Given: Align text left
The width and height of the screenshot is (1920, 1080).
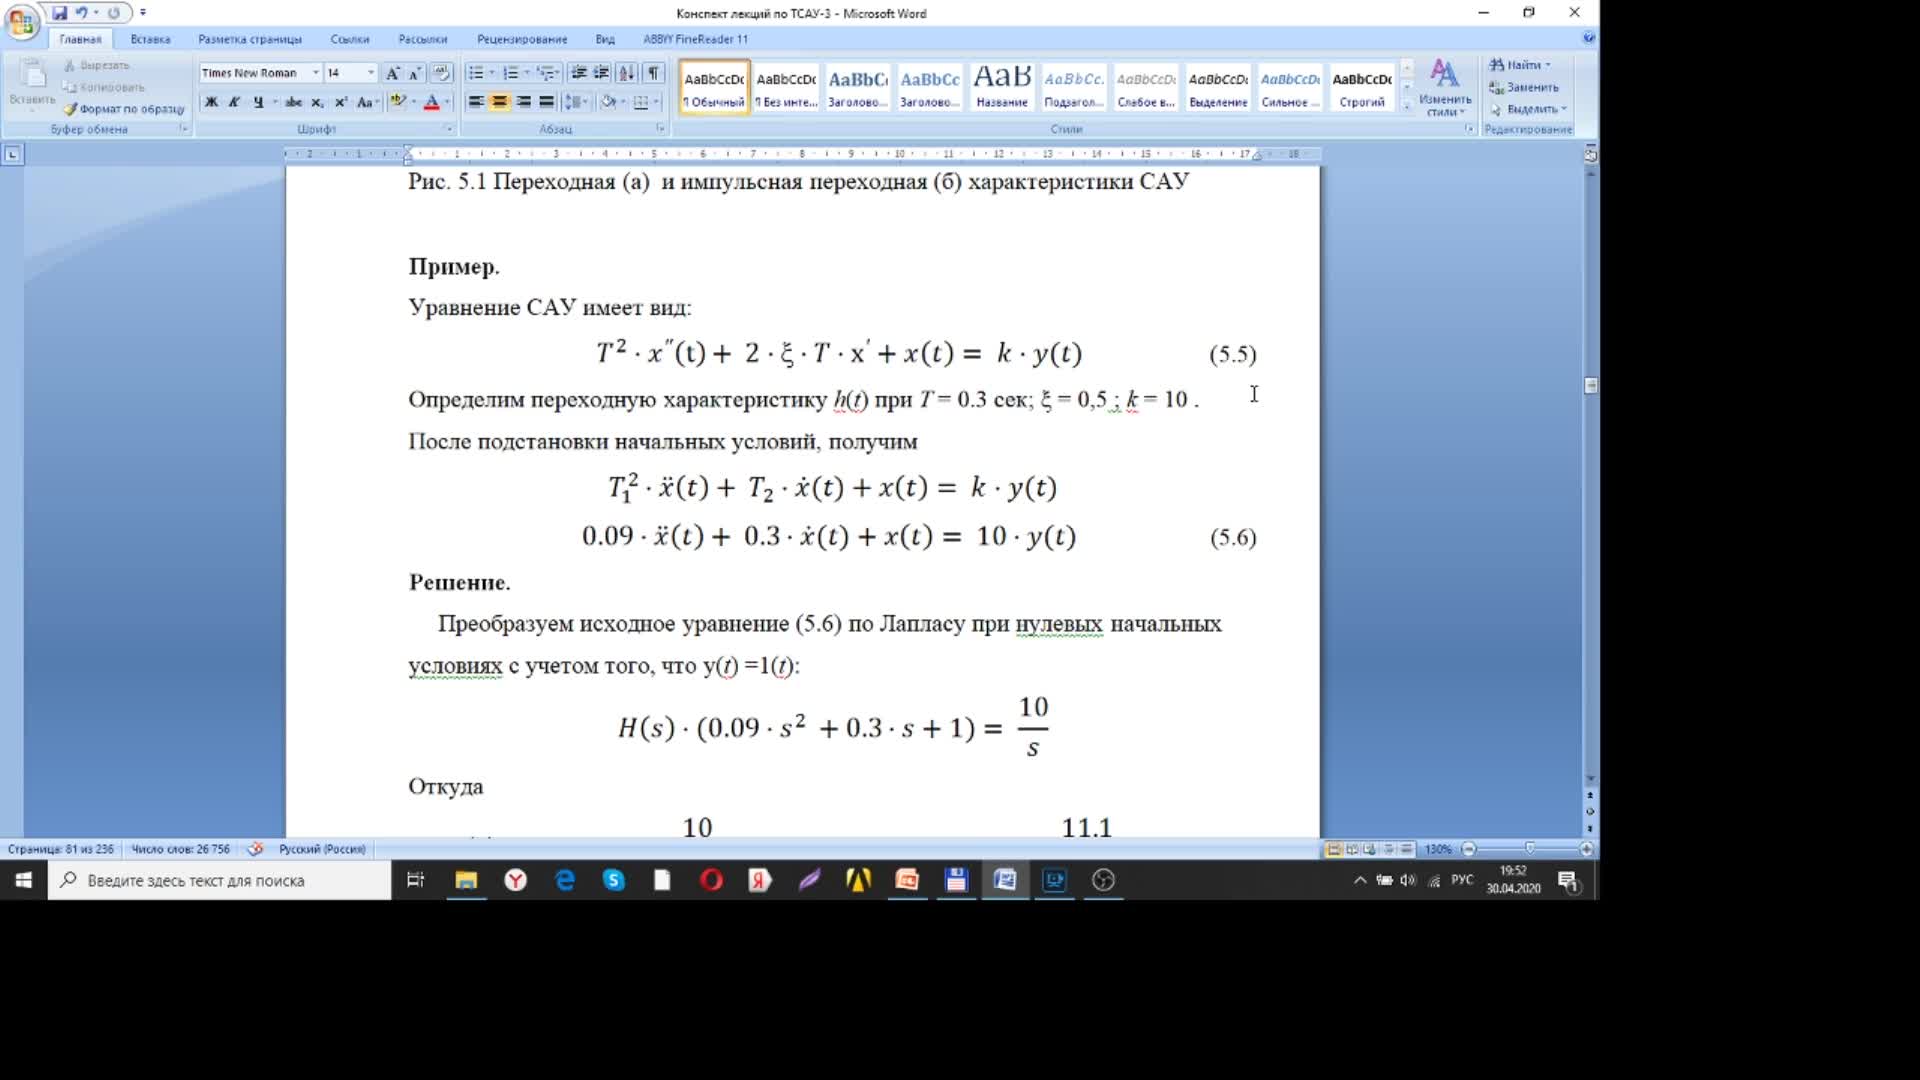Looking at the screenshot, I should pyautogui.click(x=476, y=102).
